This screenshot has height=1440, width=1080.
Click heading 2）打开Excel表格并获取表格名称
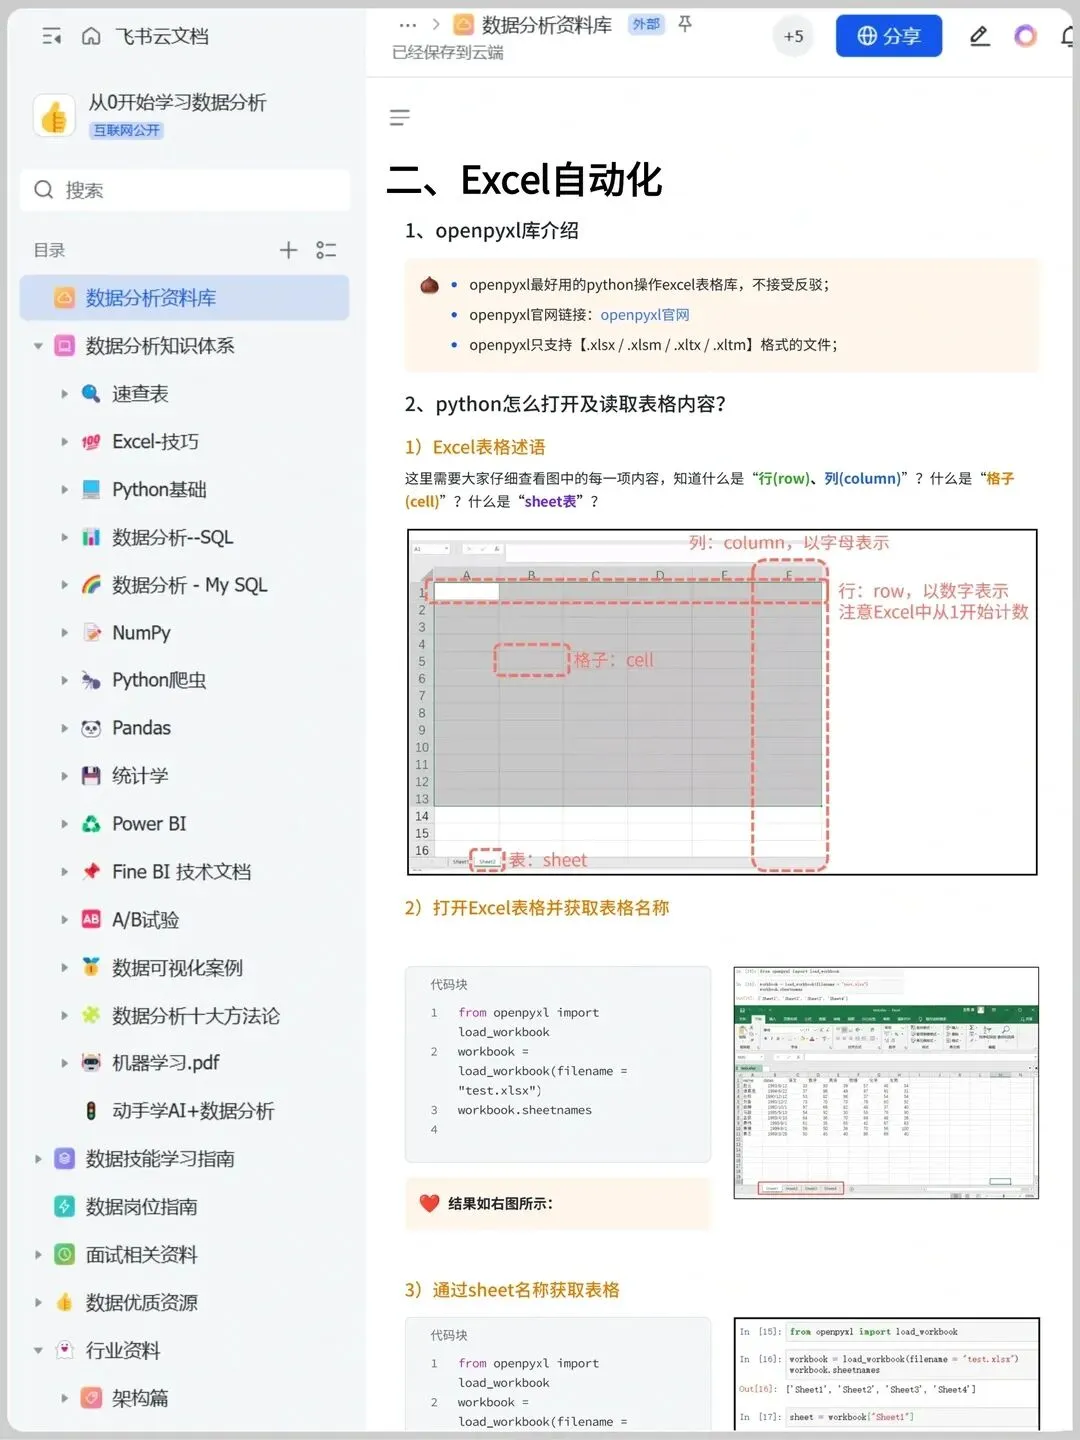point(537,908)
